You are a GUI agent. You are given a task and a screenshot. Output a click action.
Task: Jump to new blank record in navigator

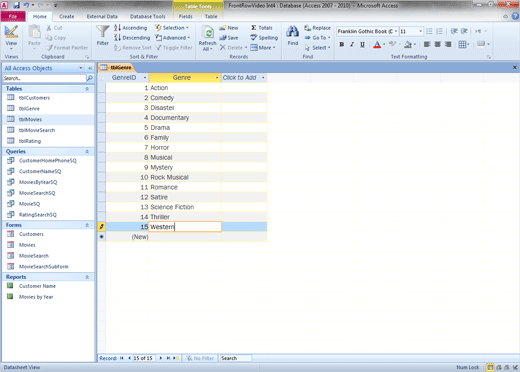pyautogui.click(x=176, y=358)
